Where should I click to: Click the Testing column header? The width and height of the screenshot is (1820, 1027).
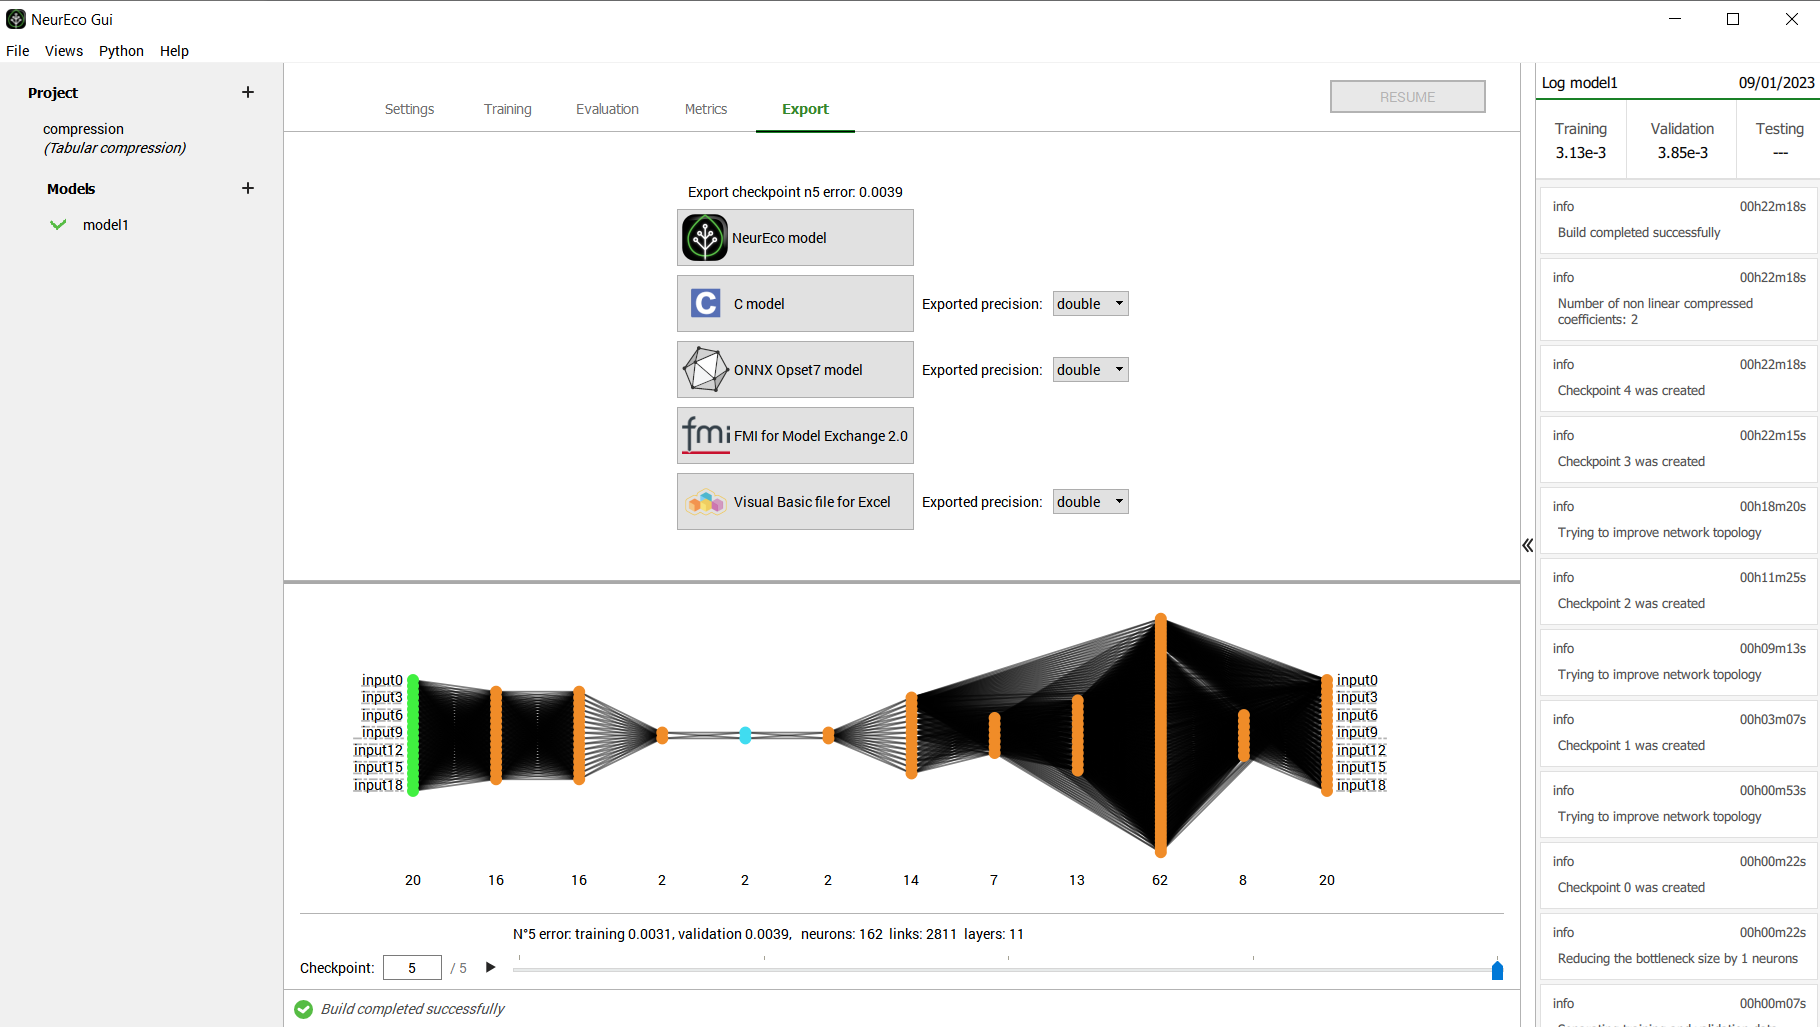[x=1780, y=129]
